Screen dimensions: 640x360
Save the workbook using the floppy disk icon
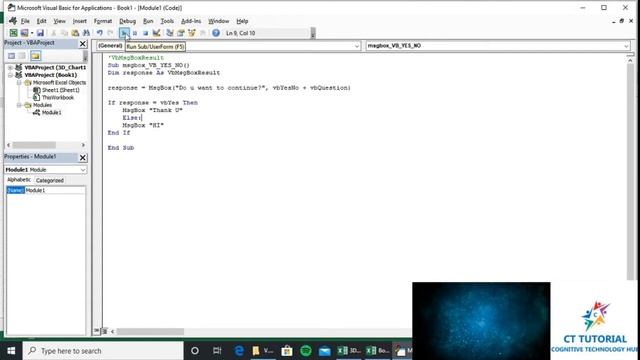(x=40, y=33)
